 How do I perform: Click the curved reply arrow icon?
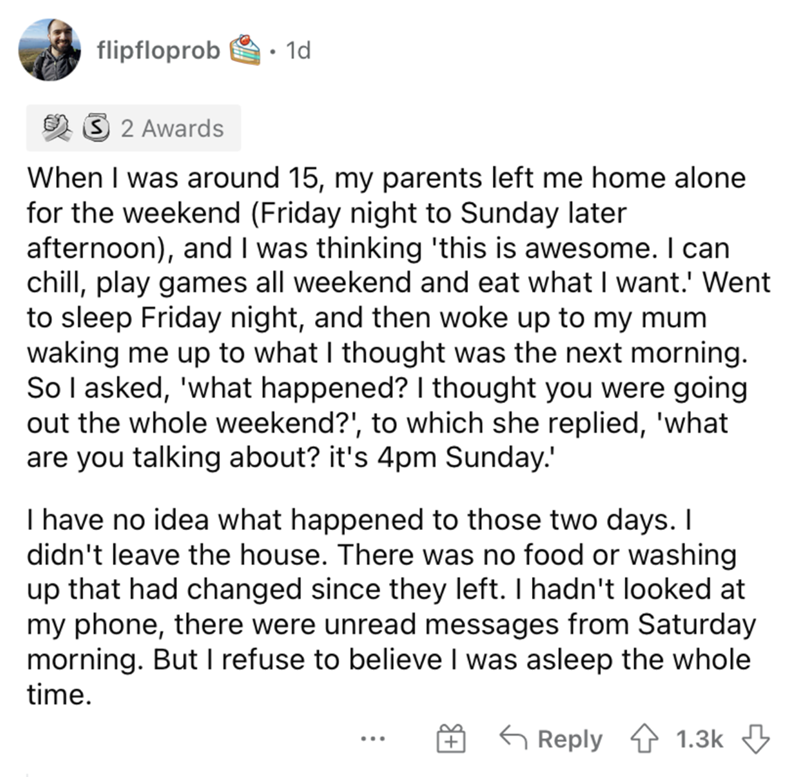click(x=514, y=739)
